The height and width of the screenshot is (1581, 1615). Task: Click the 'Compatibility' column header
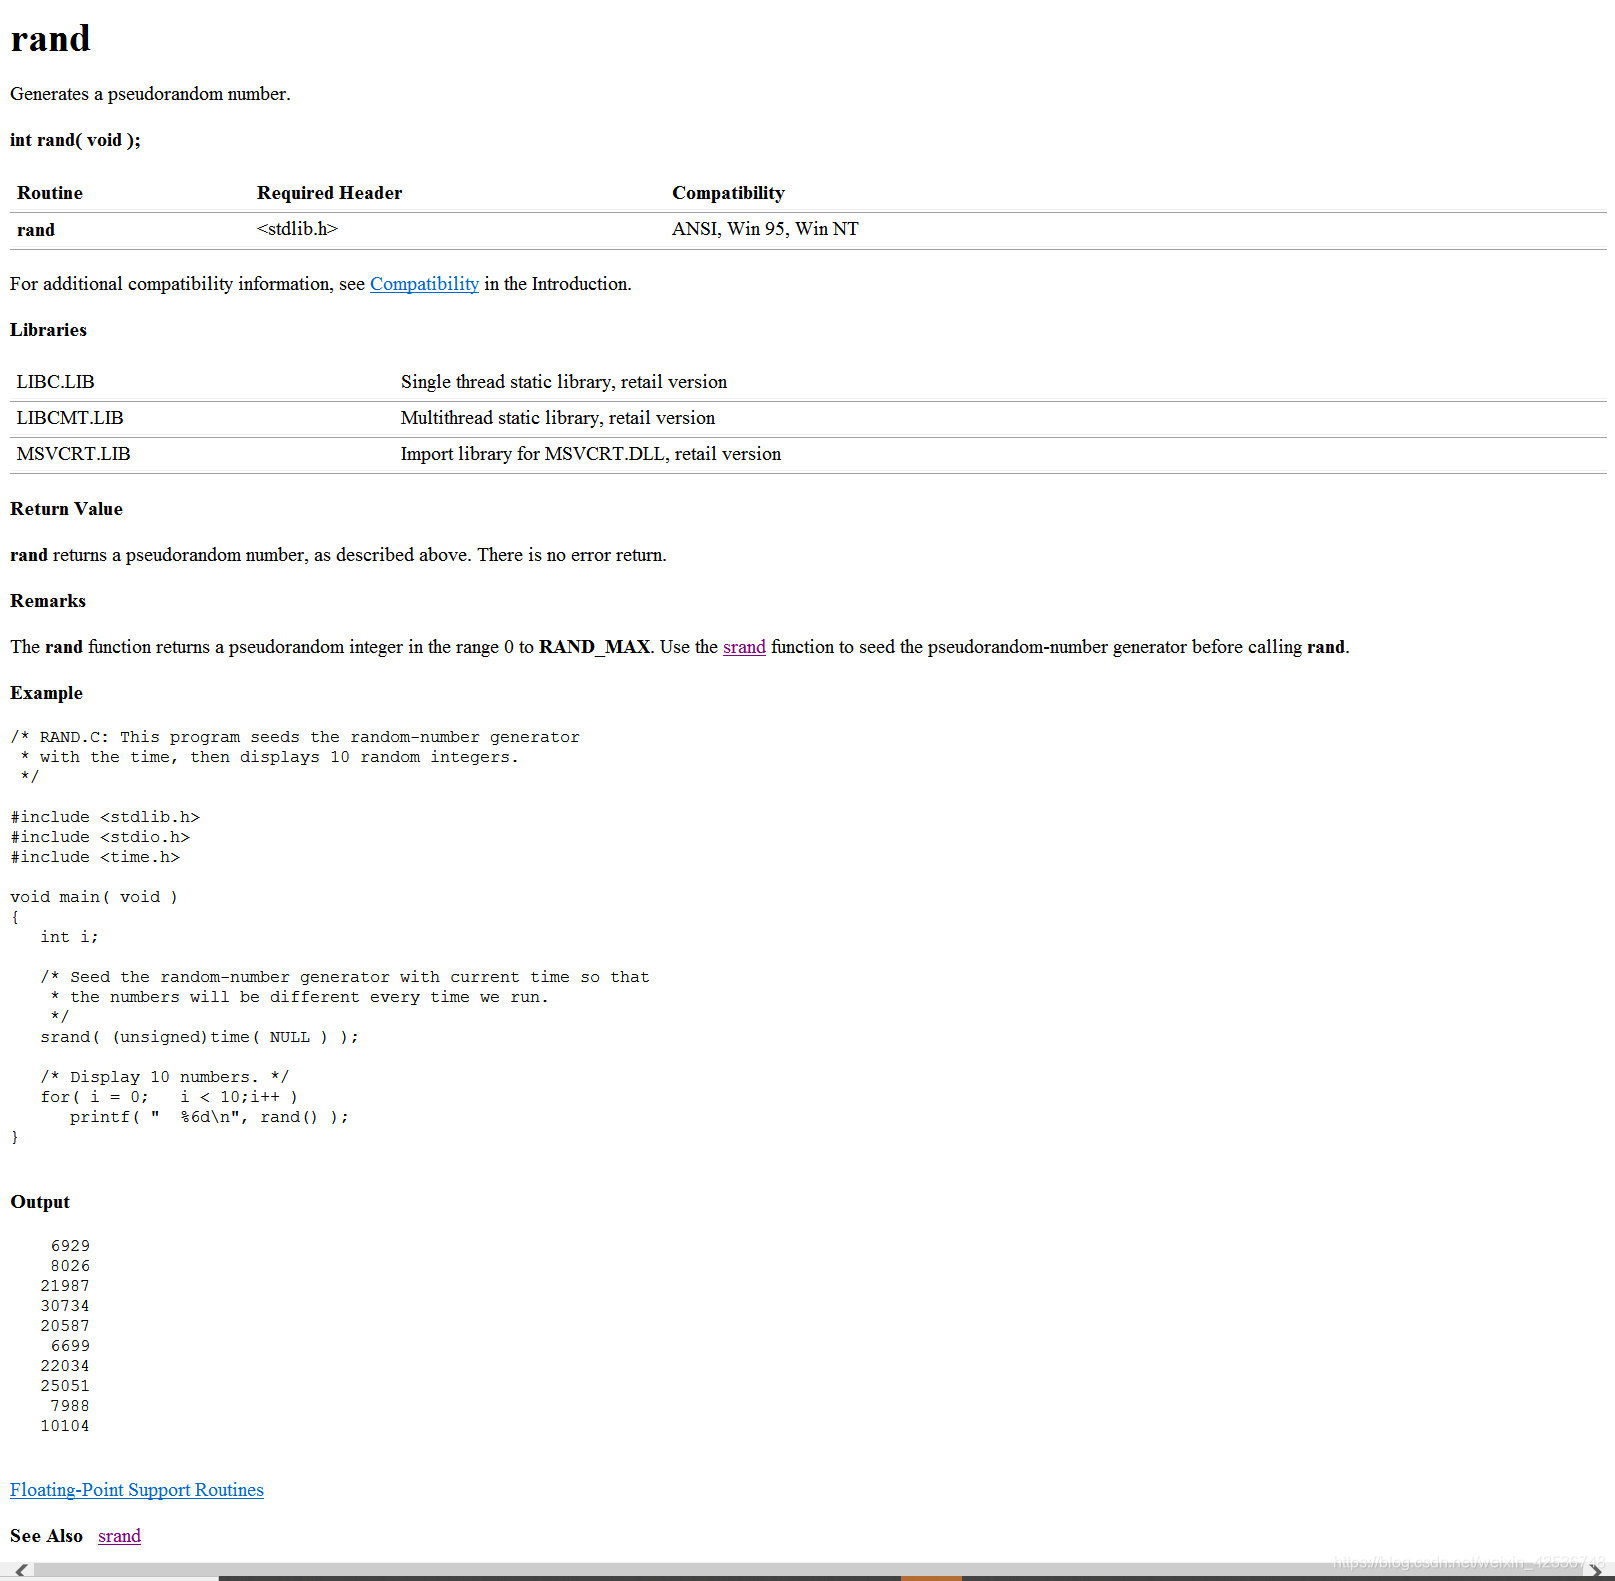click(728, 193)
